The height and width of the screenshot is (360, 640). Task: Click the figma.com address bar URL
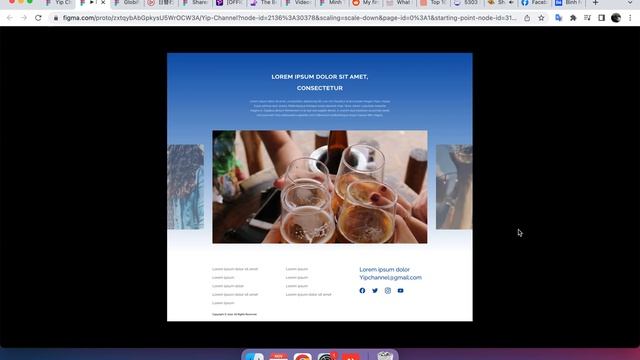coord(289,18)
